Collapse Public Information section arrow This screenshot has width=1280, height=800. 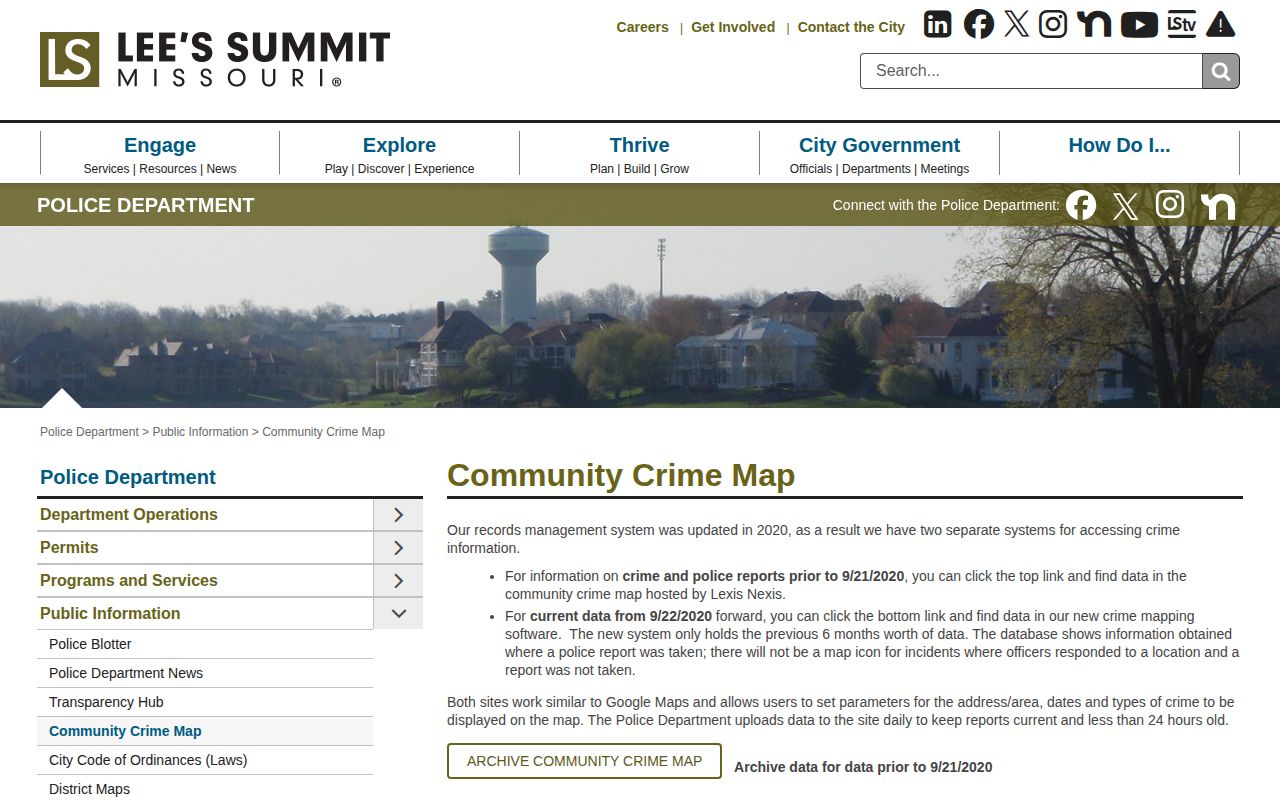(398, 614)
